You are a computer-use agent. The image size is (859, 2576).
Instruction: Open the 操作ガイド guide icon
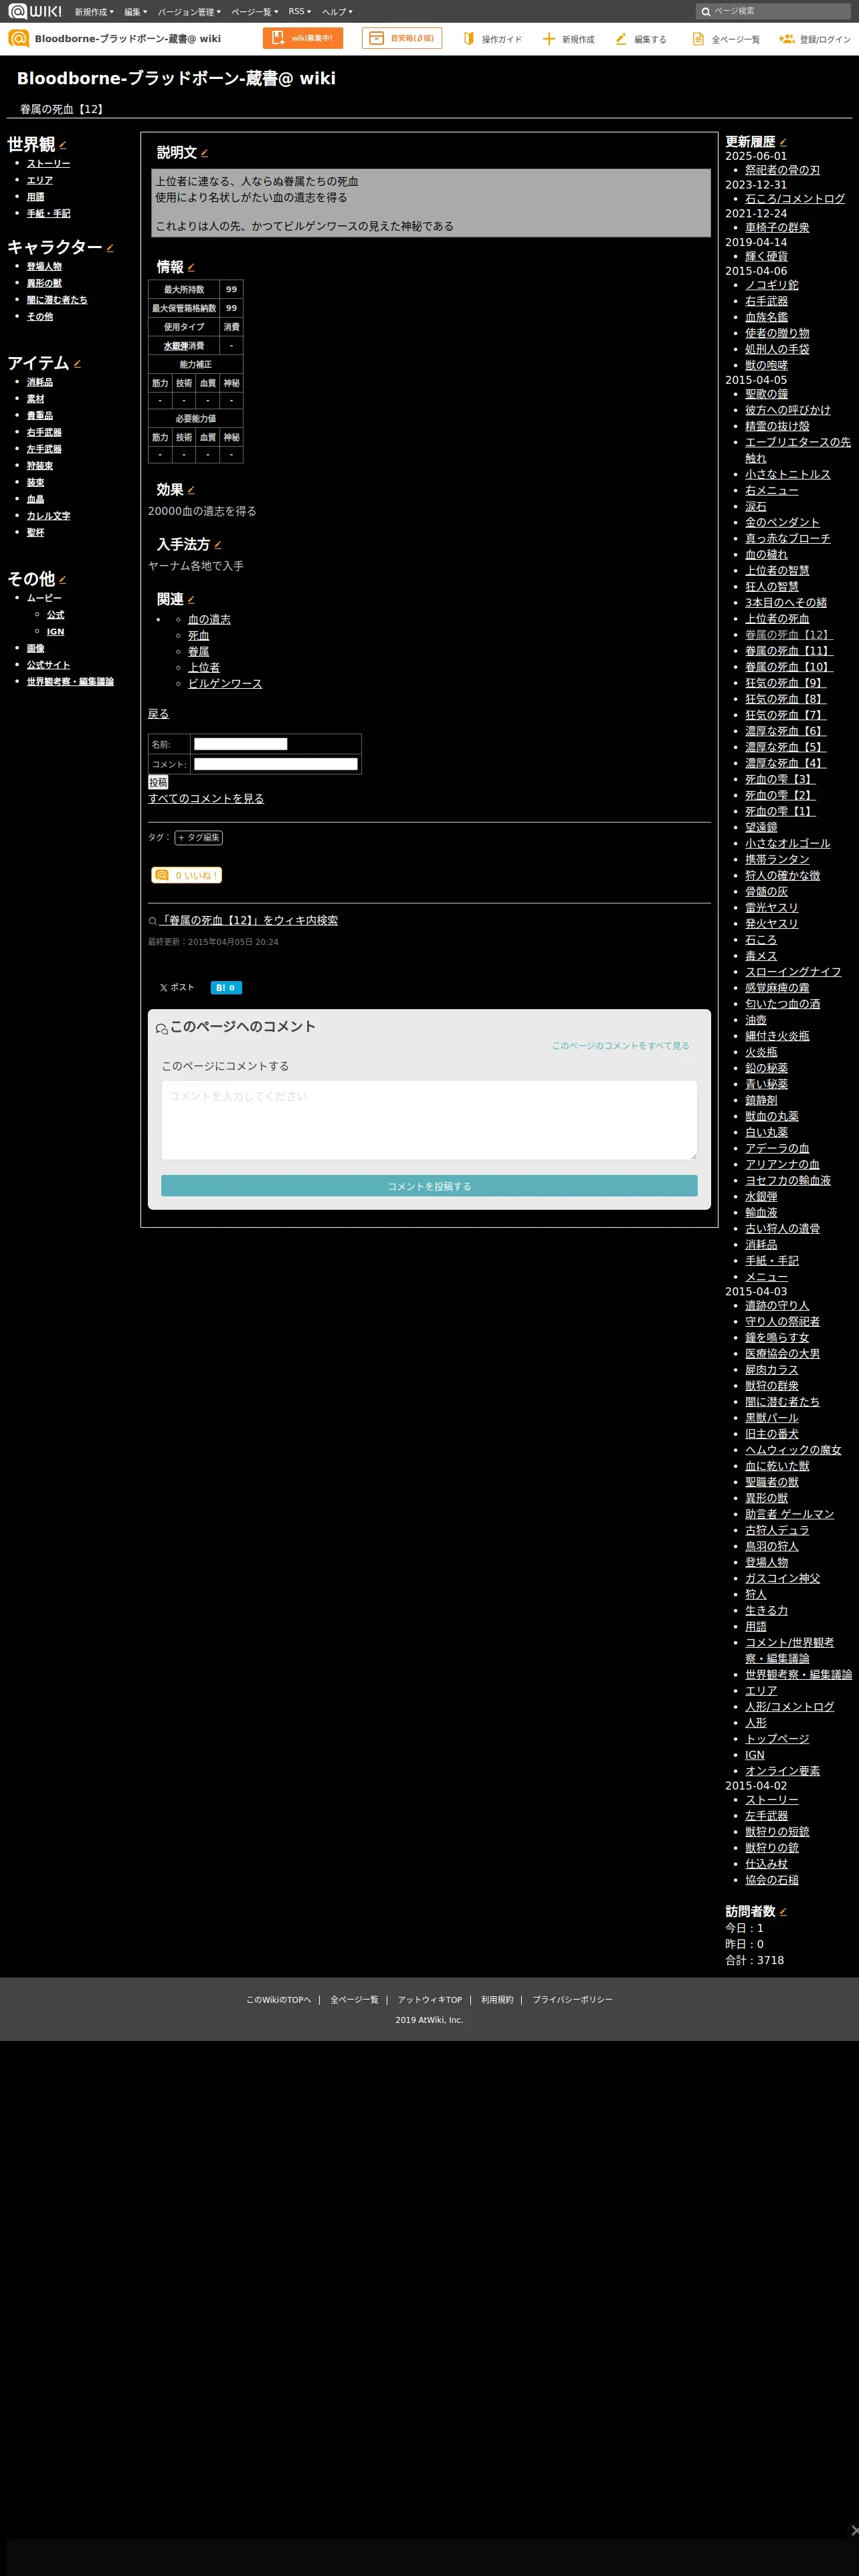point(468,38)
